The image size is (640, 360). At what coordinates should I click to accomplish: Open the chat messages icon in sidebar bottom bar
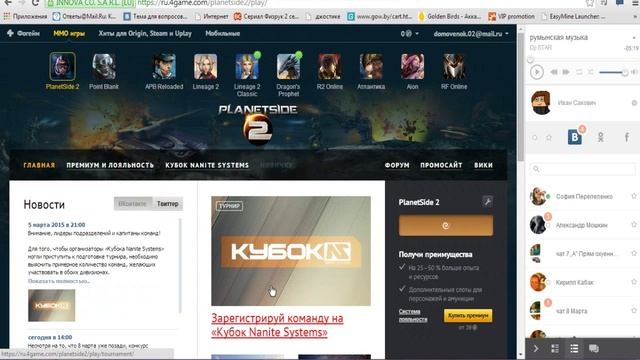click(x=594, y=349)
